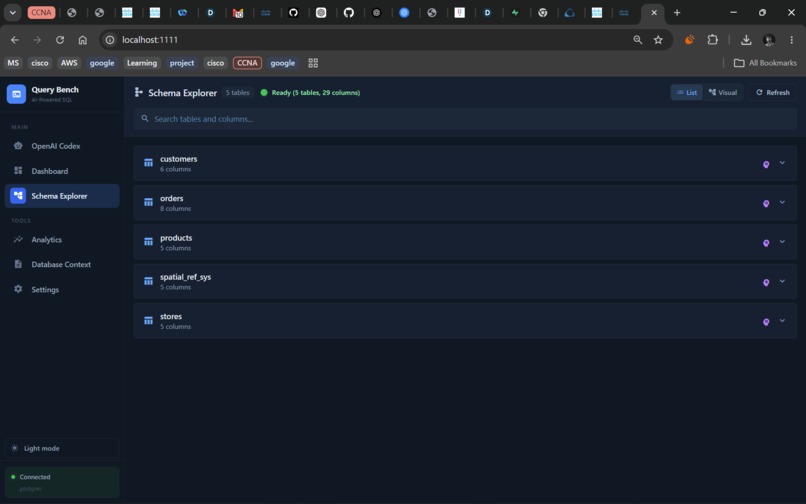The height and width of the screenshot is (504, 806).
Task: Click the customers table name
Action: coord(178,159)
